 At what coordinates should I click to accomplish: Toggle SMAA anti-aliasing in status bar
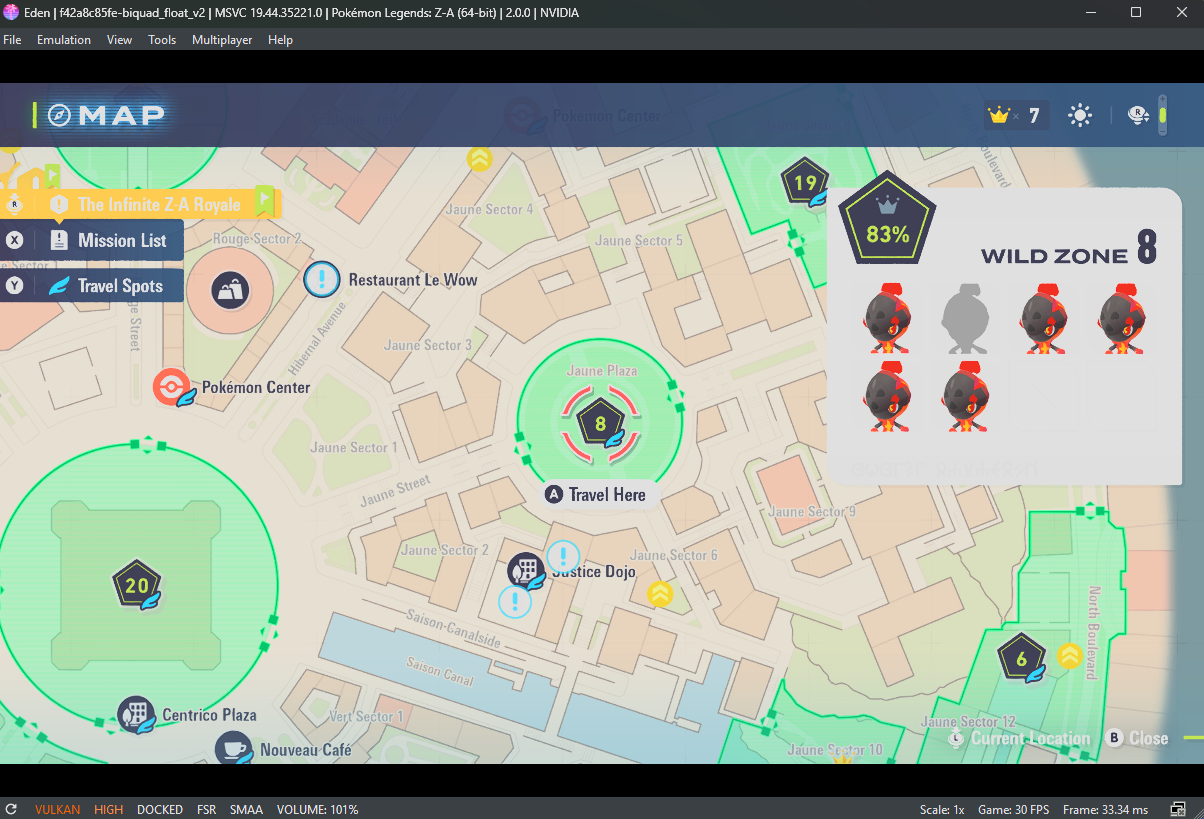(246, 809)
